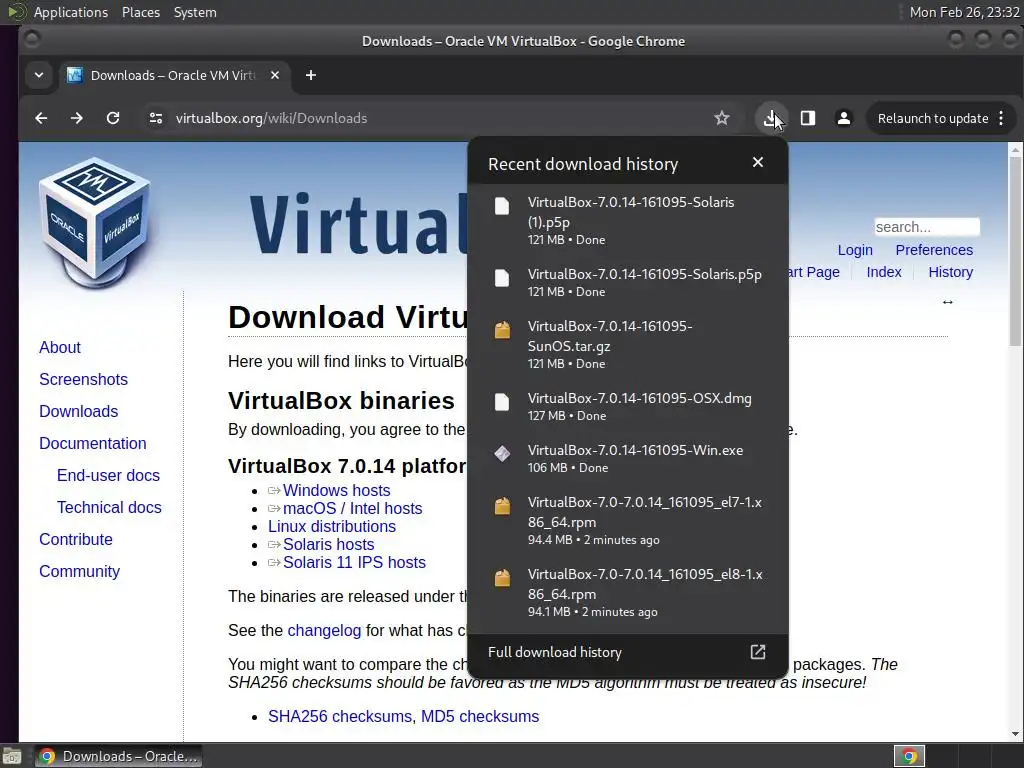Open the Chrome profile icon
Image resolution: width=1024 pixels, height=768 pixels.
pos(844,118)
